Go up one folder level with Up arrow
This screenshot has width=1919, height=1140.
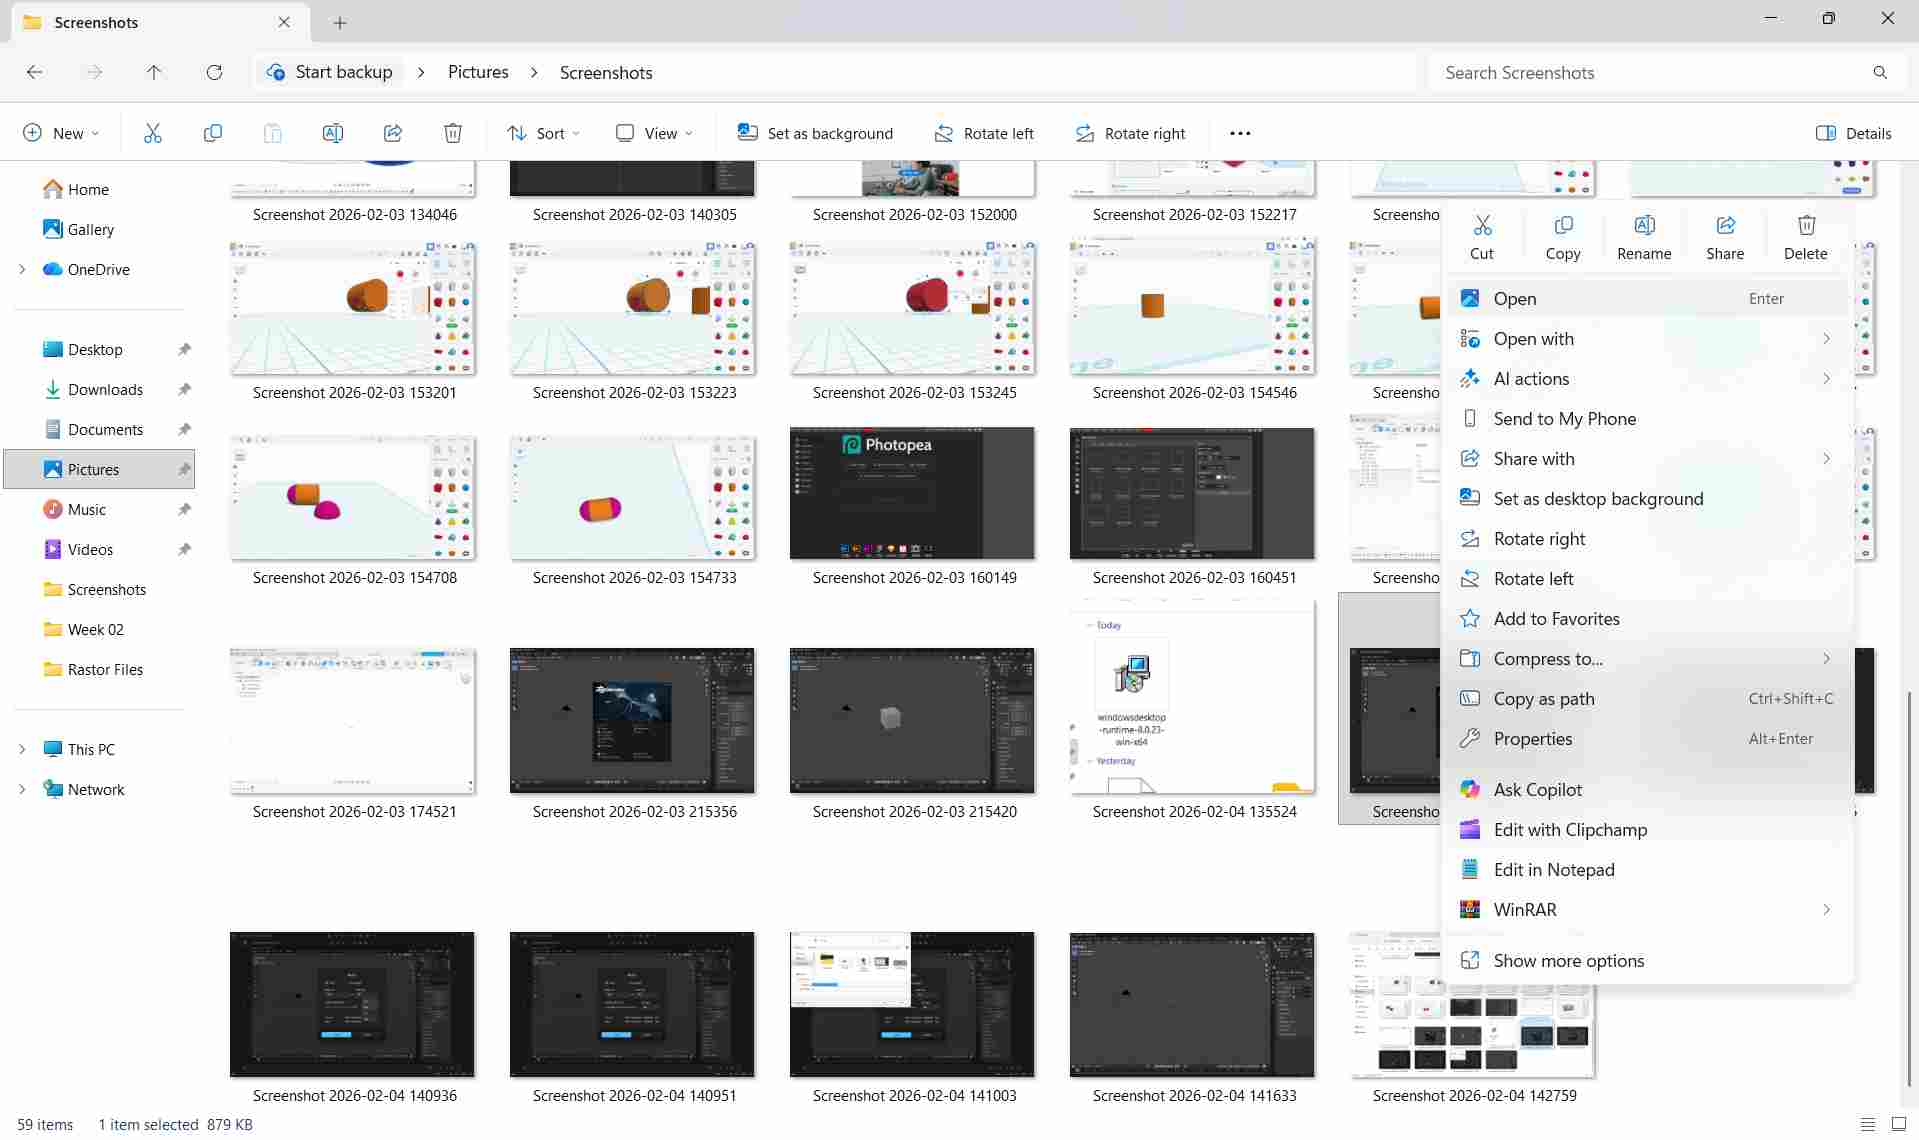click(153, 72)
